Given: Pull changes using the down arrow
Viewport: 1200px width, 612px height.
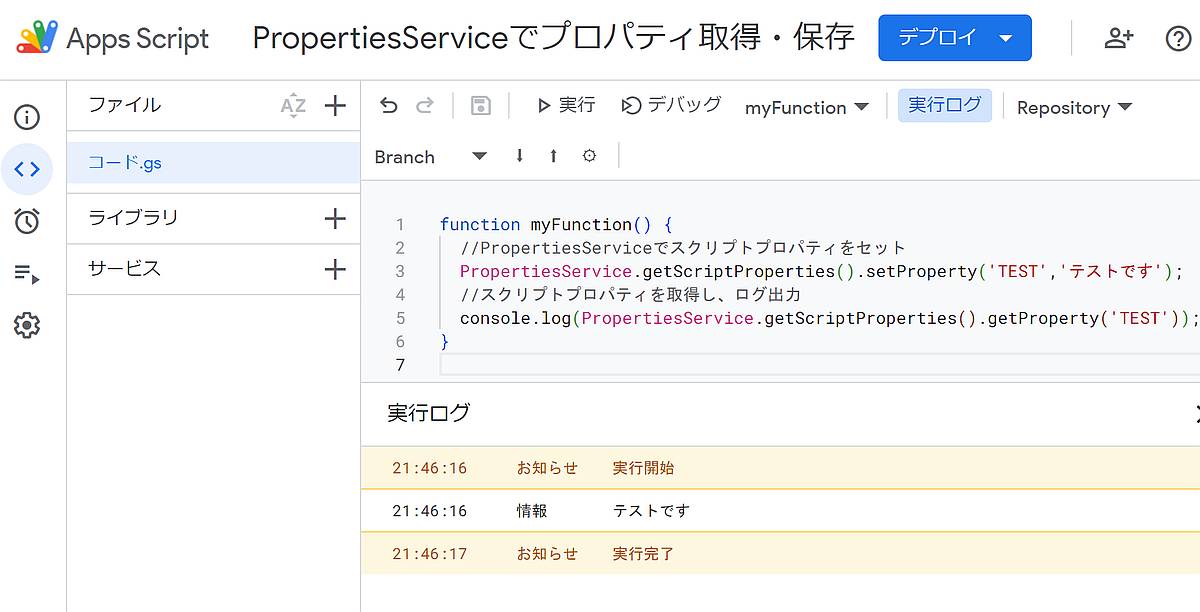Looking at the screenshot, I should 518,156.
